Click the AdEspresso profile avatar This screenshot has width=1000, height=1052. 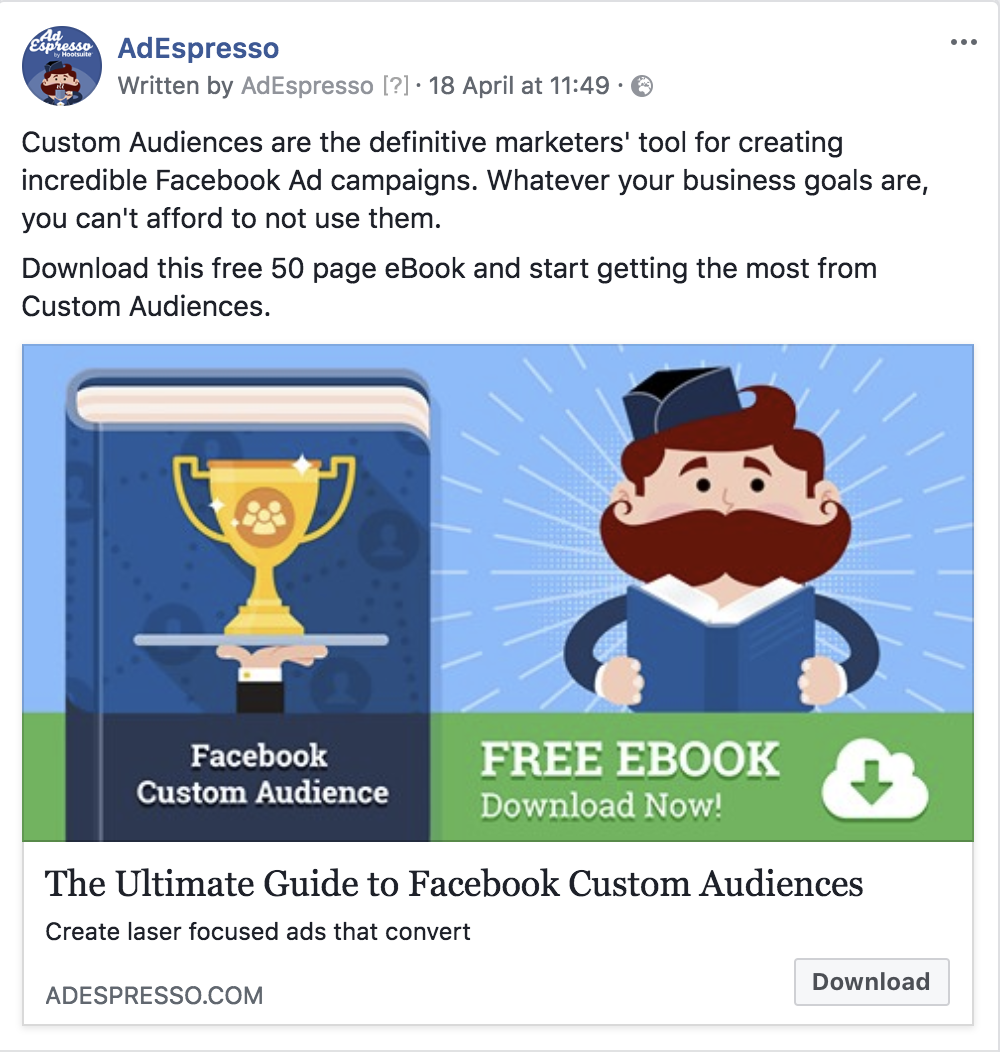[x=62, y=66]
